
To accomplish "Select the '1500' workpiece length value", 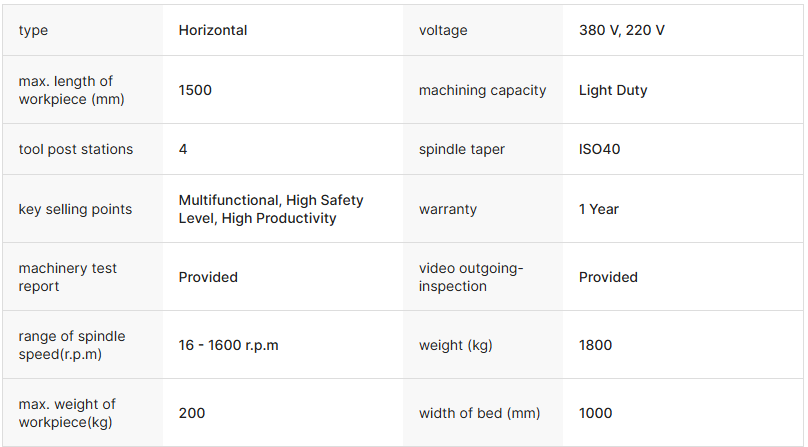I will 195,90.
